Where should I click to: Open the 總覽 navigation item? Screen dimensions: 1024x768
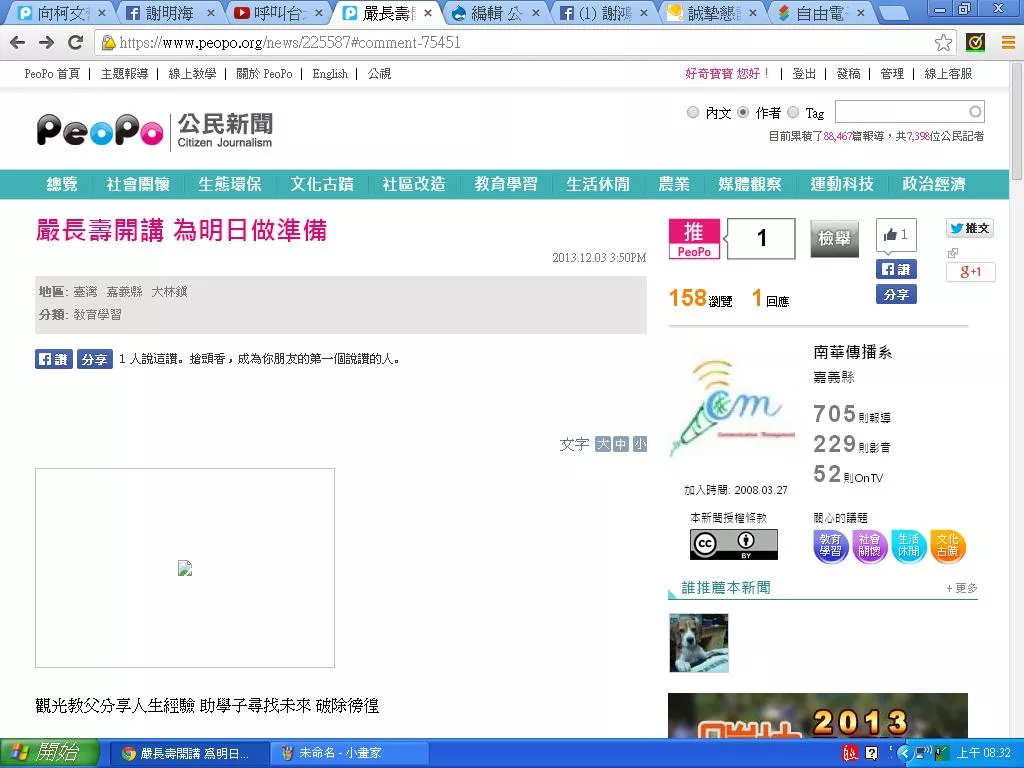(x=62, y=184)
